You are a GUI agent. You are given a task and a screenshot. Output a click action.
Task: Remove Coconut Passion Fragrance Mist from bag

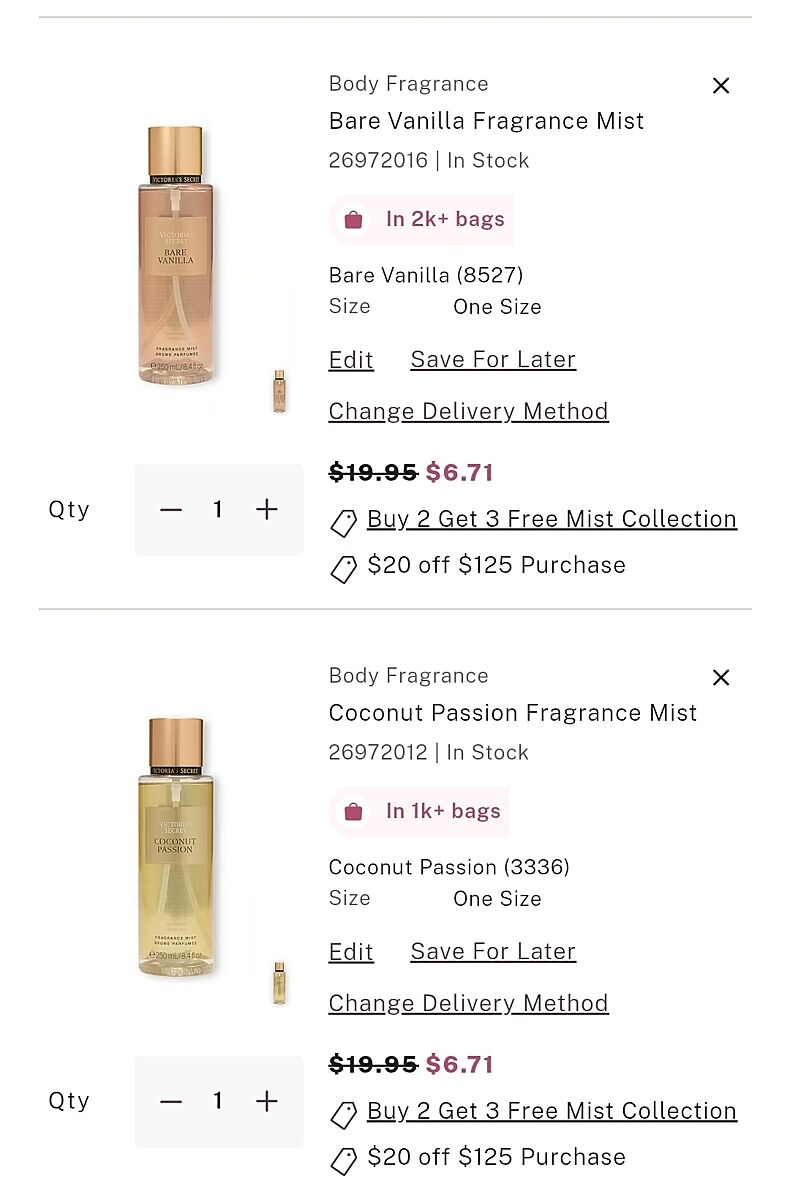[721, 678]
